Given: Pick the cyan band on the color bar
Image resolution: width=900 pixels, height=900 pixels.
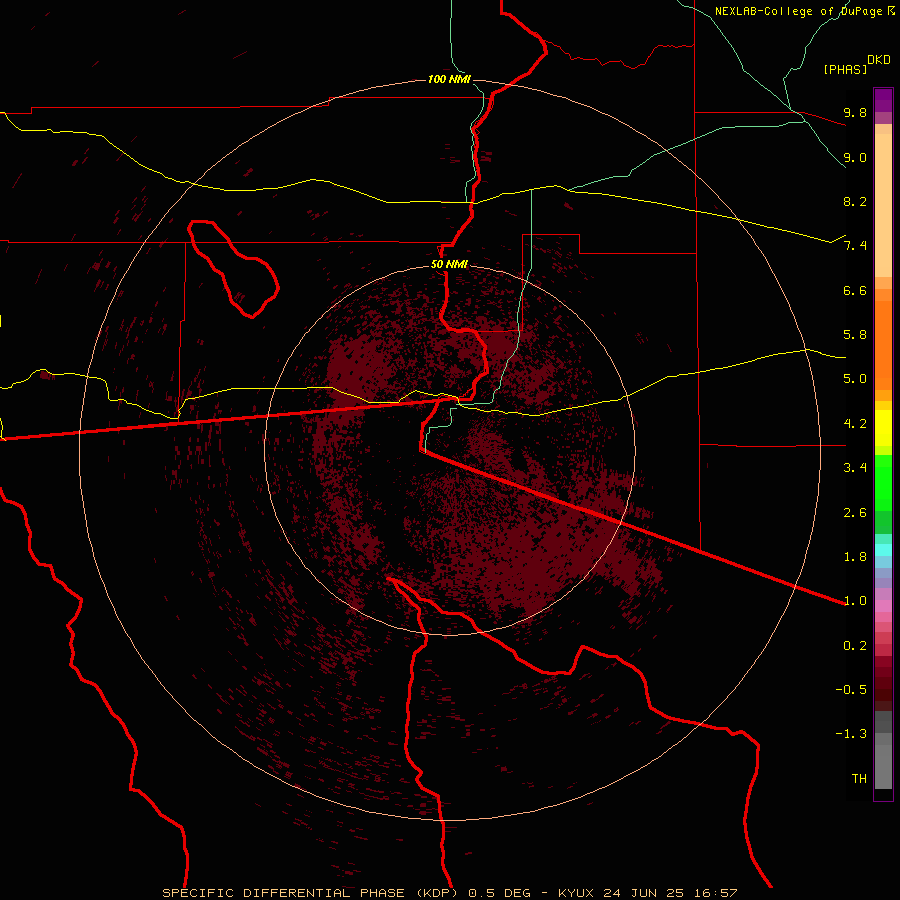Looking at the screenshot, I should click(883, 550).
